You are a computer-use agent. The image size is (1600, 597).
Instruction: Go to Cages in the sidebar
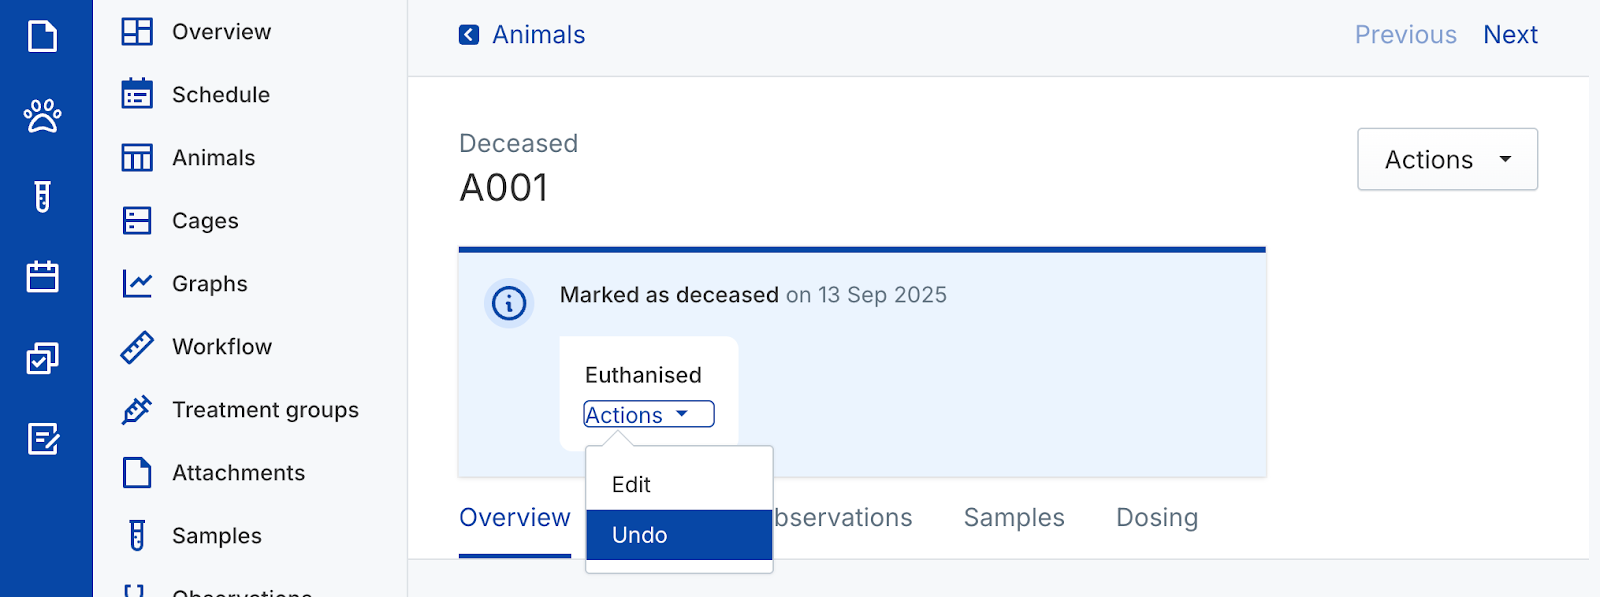pyautogui.click(x=204, y=221)
